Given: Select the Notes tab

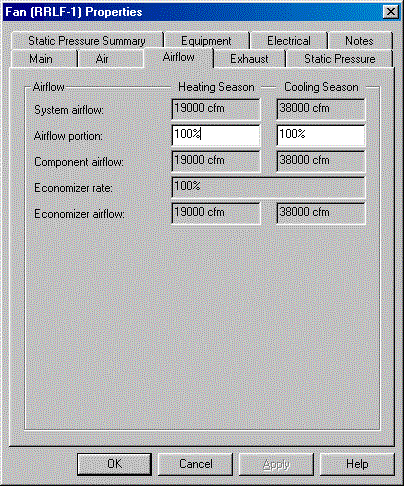Looking at the screenshot, I should coord(359,41).
